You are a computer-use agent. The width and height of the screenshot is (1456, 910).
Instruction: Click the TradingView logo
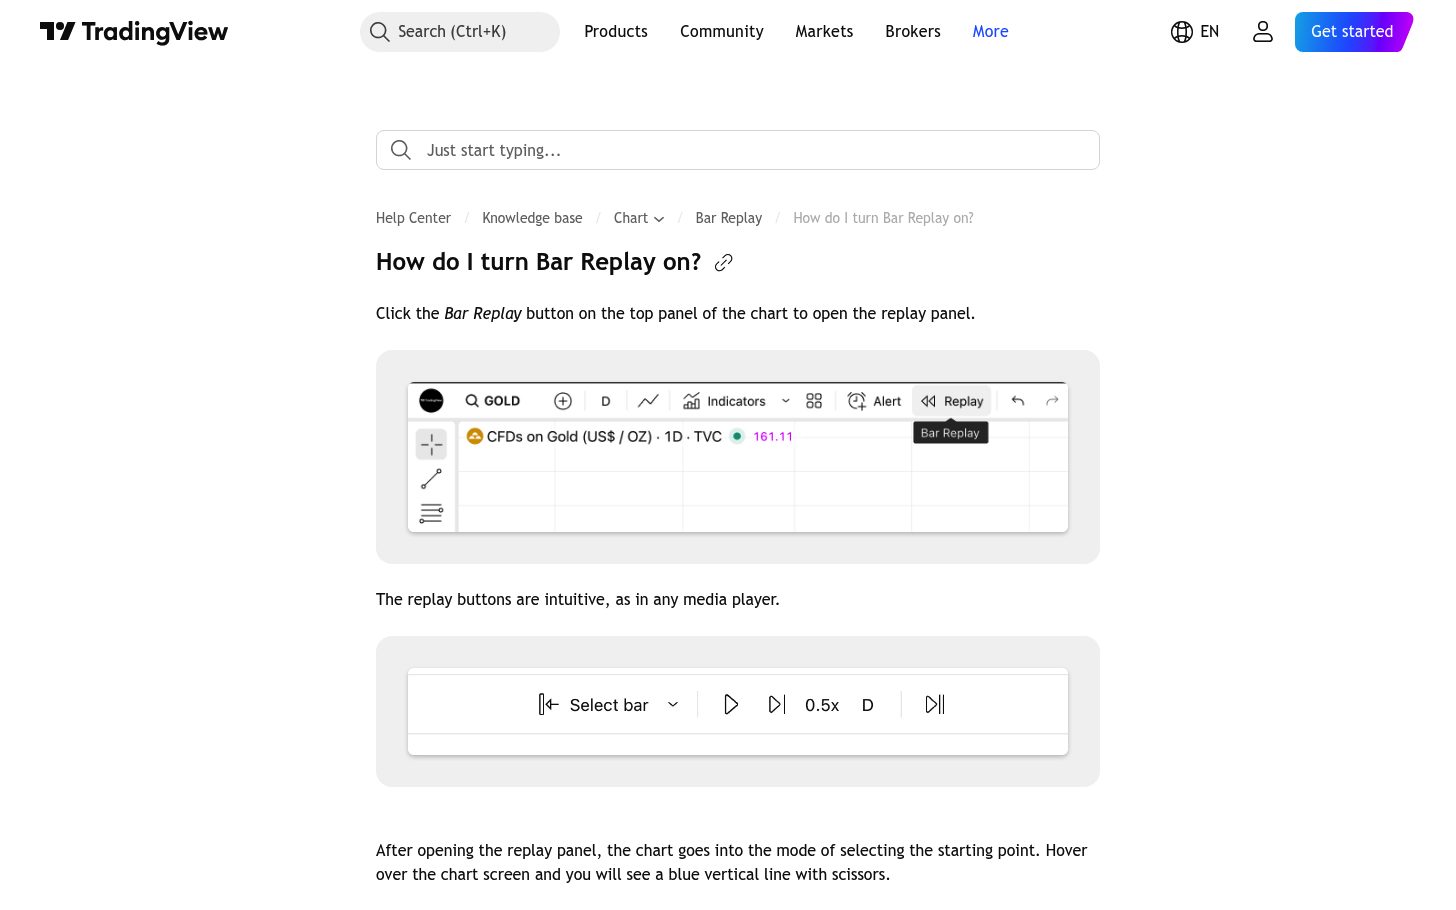(134, 32)
